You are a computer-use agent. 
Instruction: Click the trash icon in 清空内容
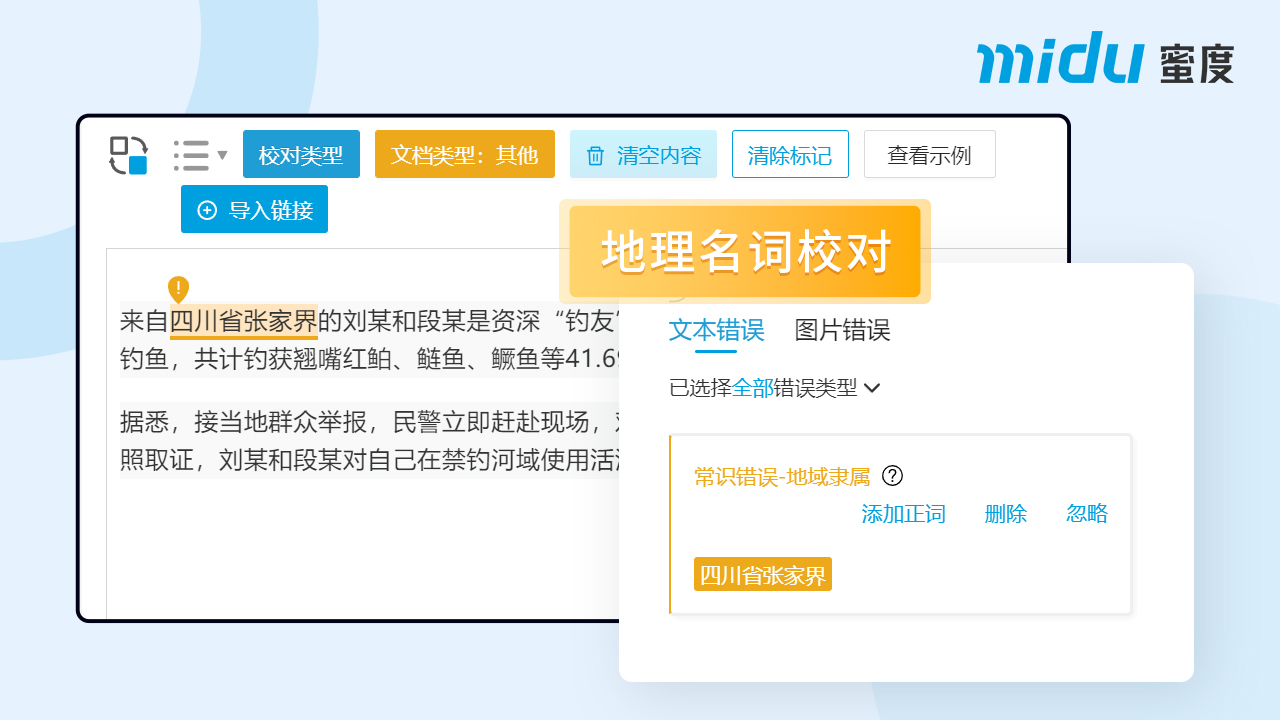(595, 156)
